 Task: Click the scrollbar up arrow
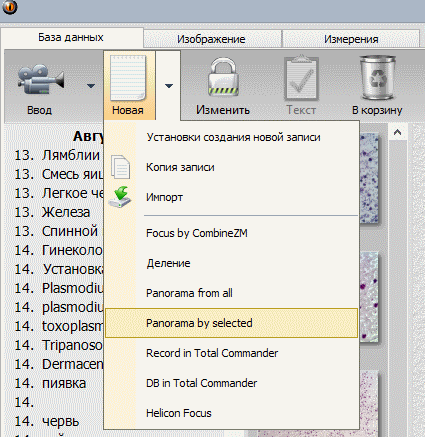[397, 132]
